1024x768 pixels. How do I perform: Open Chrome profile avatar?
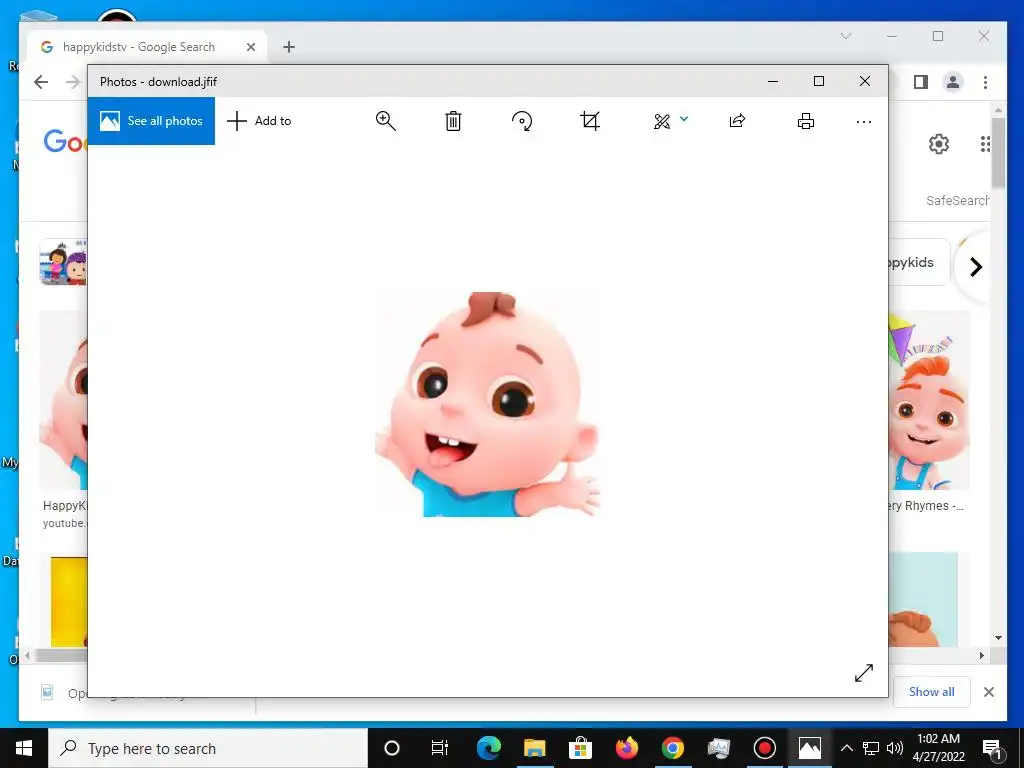pos(953,82)
